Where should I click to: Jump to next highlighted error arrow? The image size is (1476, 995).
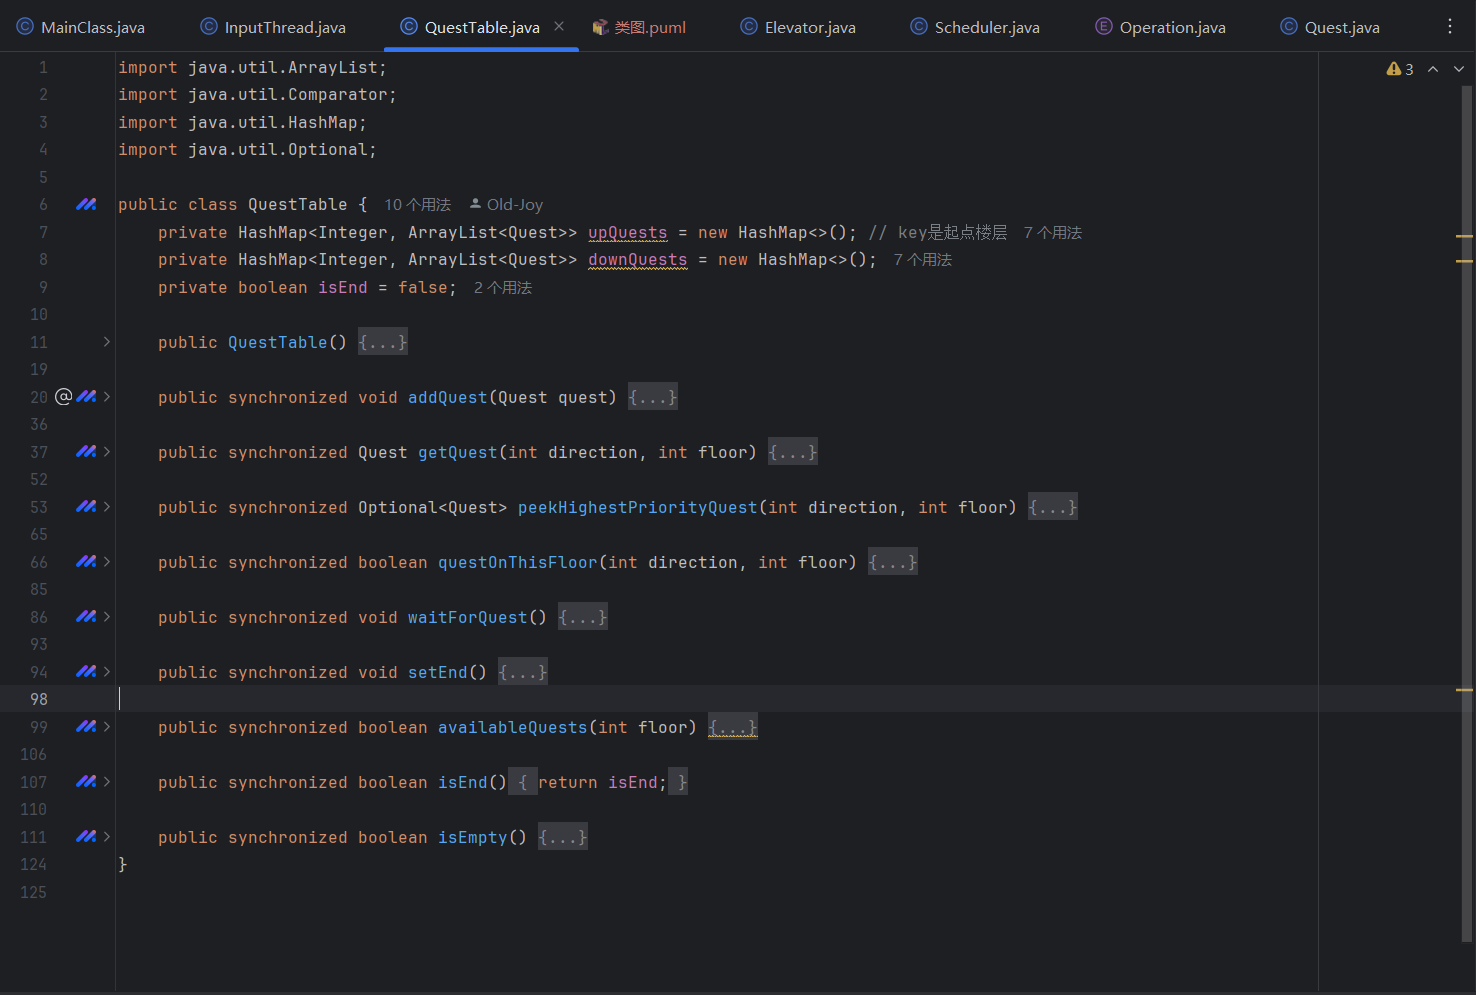click(1459, 69)
